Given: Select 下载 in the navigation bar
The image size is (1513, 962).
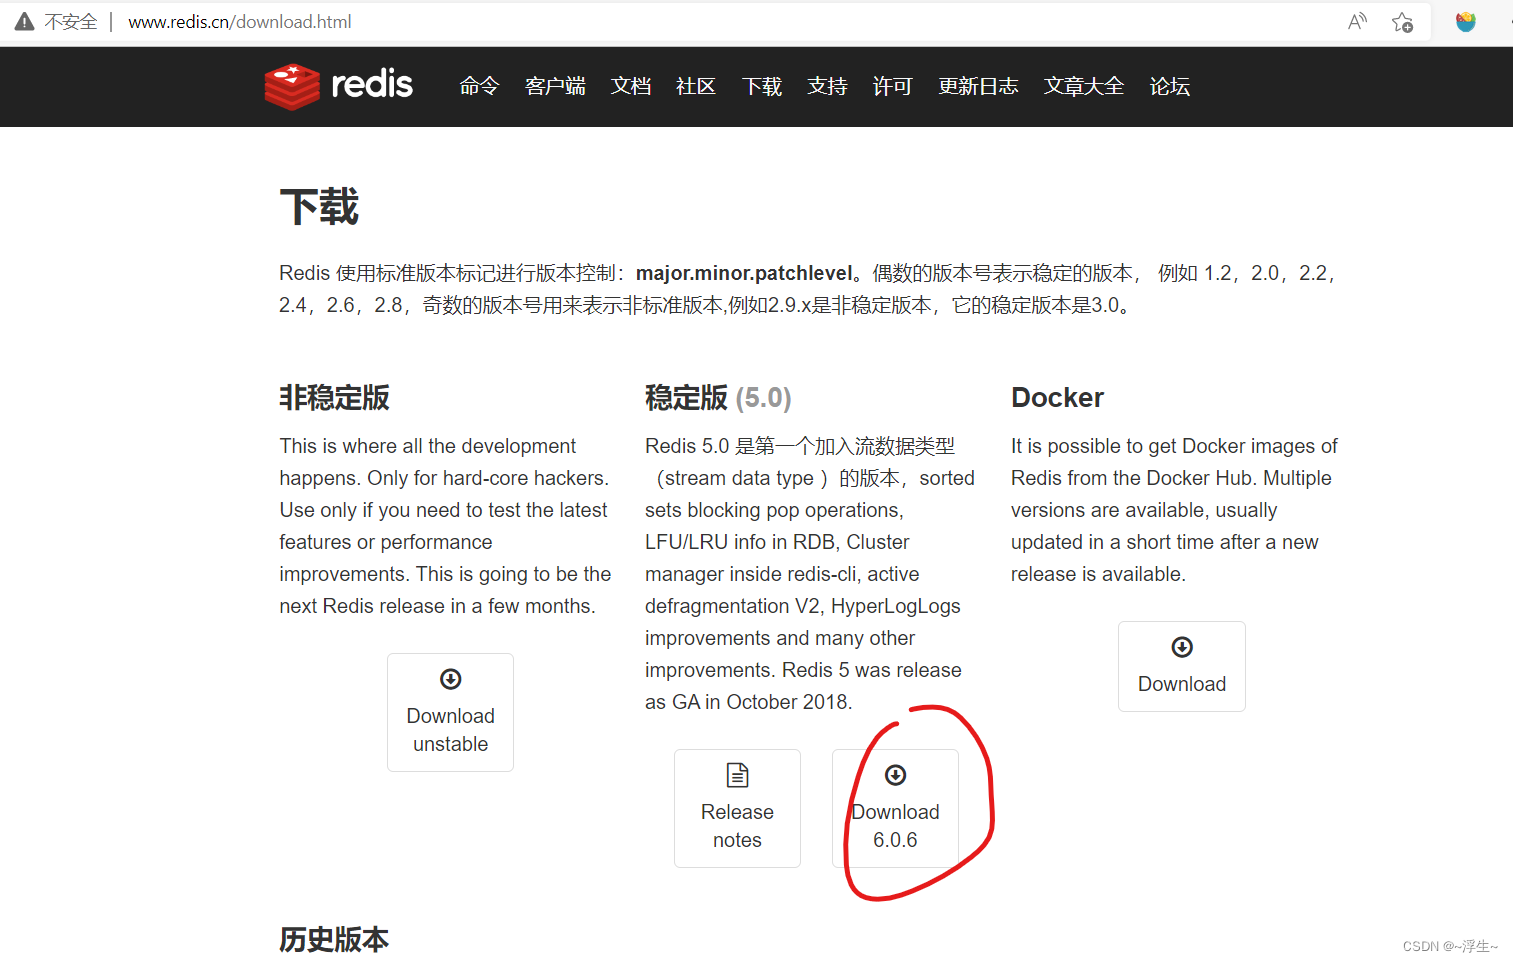Looking at the screenshot, I should pyautogui.click(x=762, y=86).
